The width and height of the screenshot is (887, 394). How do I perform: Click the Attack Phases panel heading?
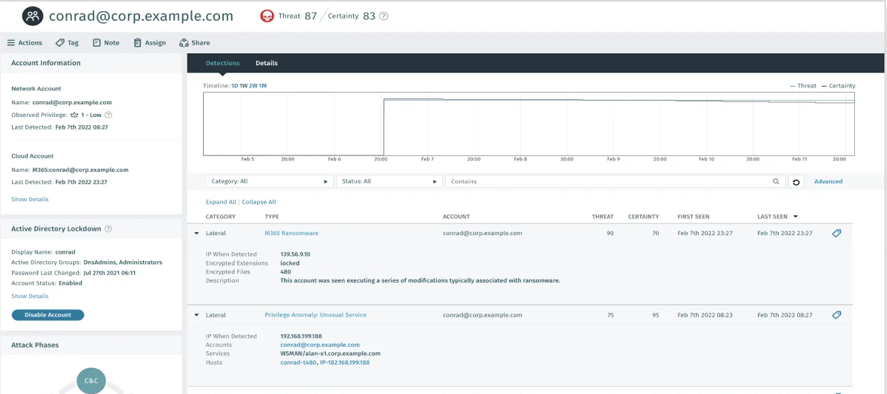(35, 345)
